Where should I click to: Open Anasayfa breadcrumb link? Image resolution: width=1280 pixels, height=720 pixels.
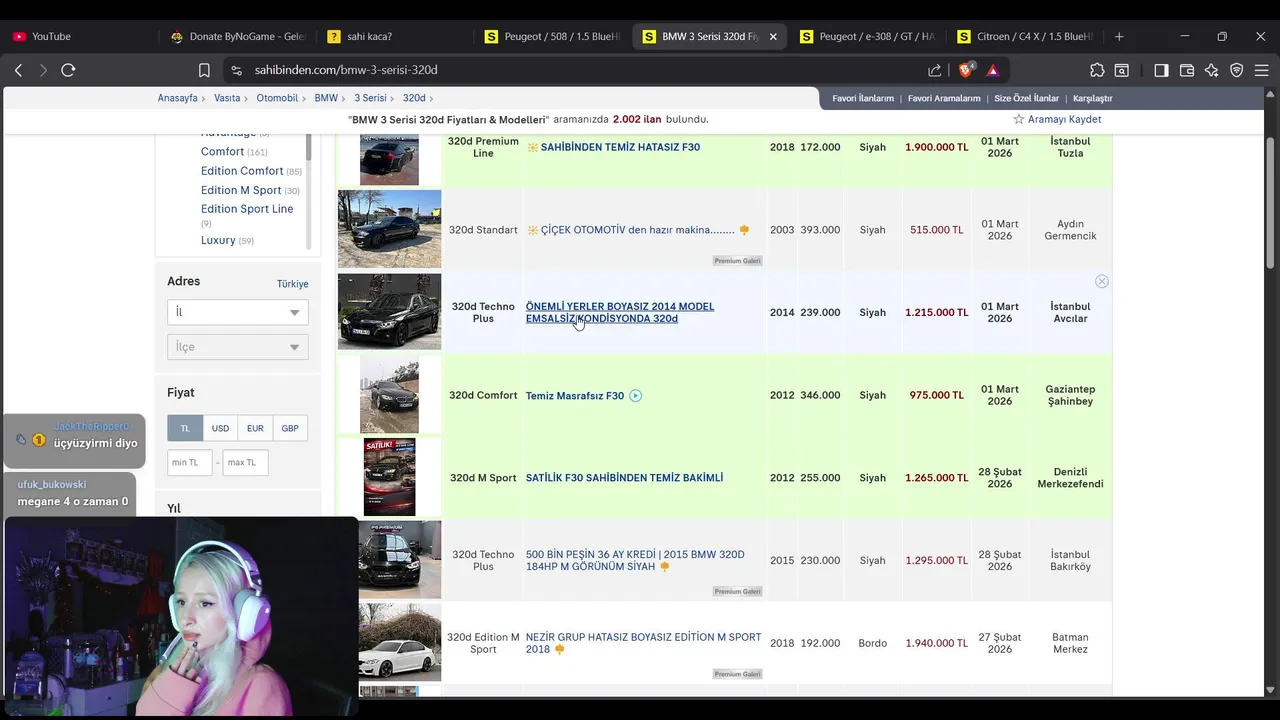pos(177,98)
